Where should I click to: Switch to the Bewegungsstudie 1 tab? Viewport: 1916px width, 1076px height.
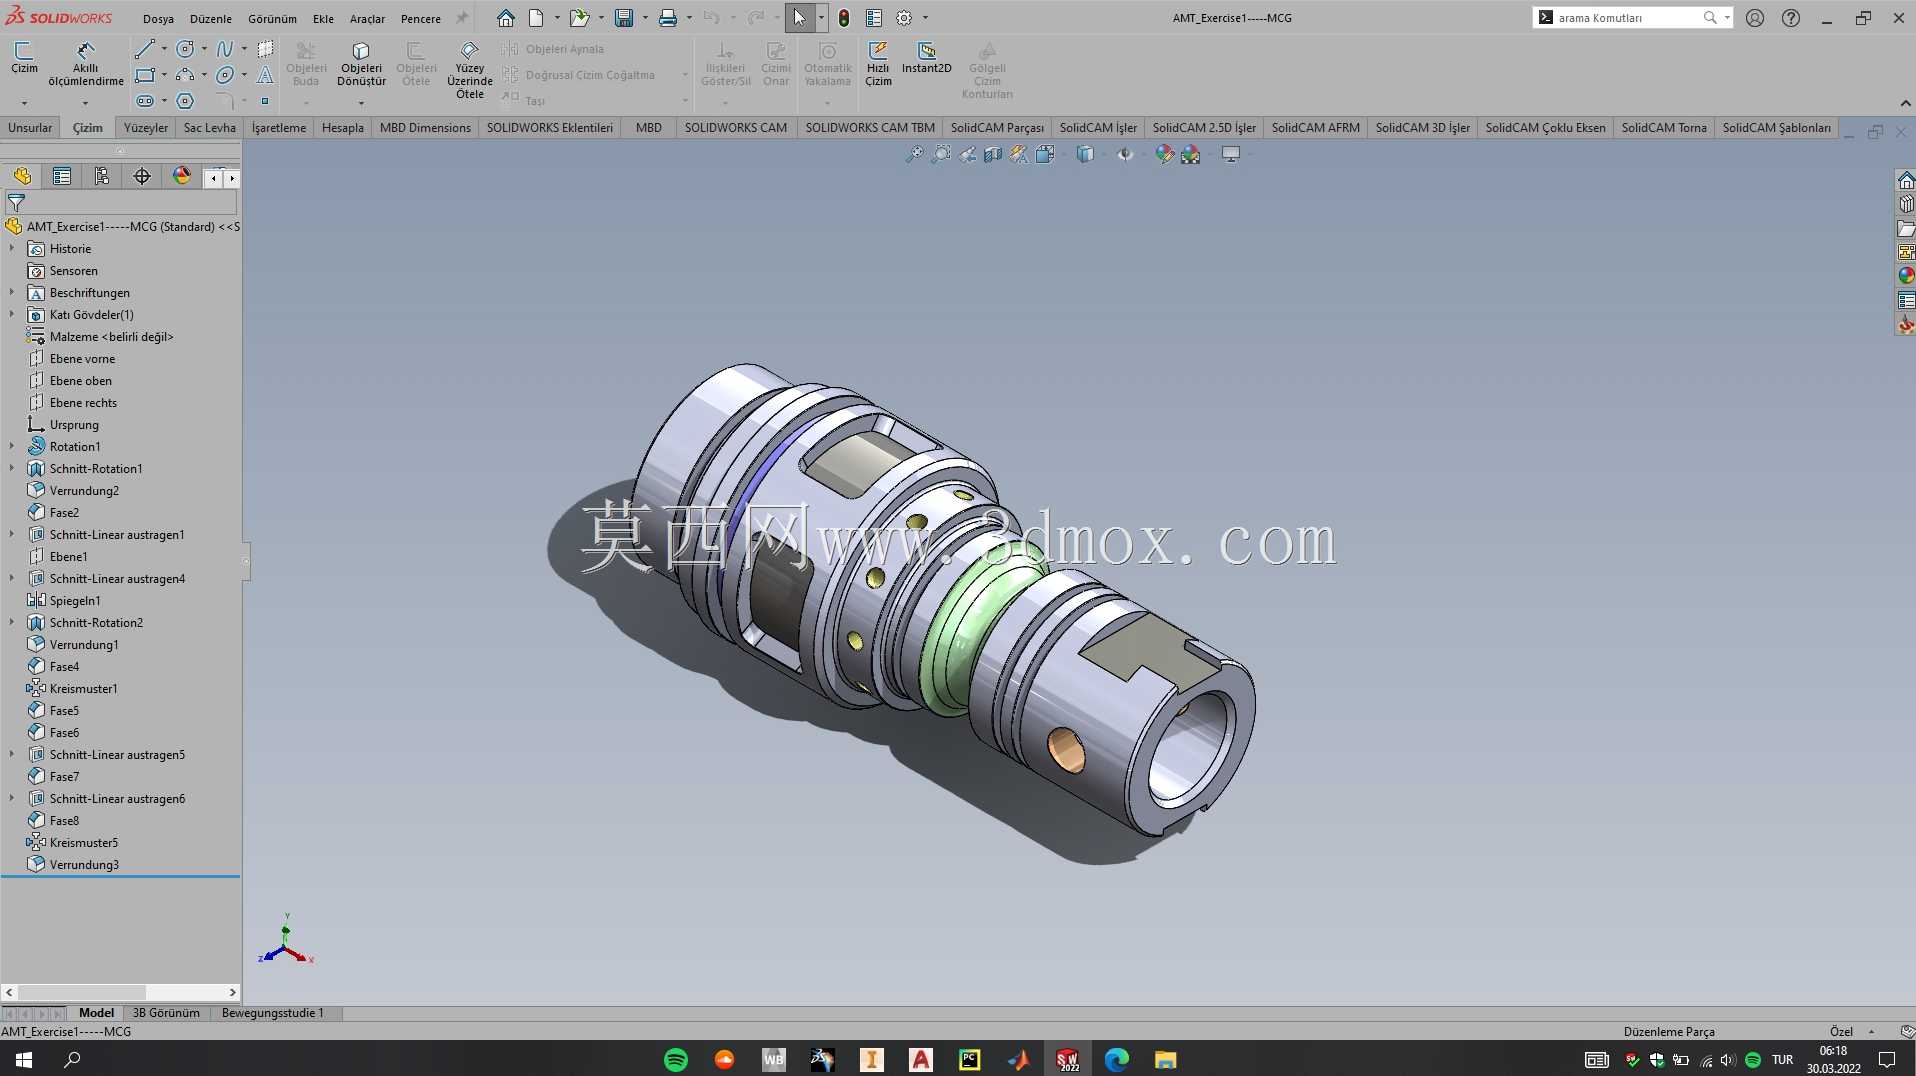(272, 1013)
